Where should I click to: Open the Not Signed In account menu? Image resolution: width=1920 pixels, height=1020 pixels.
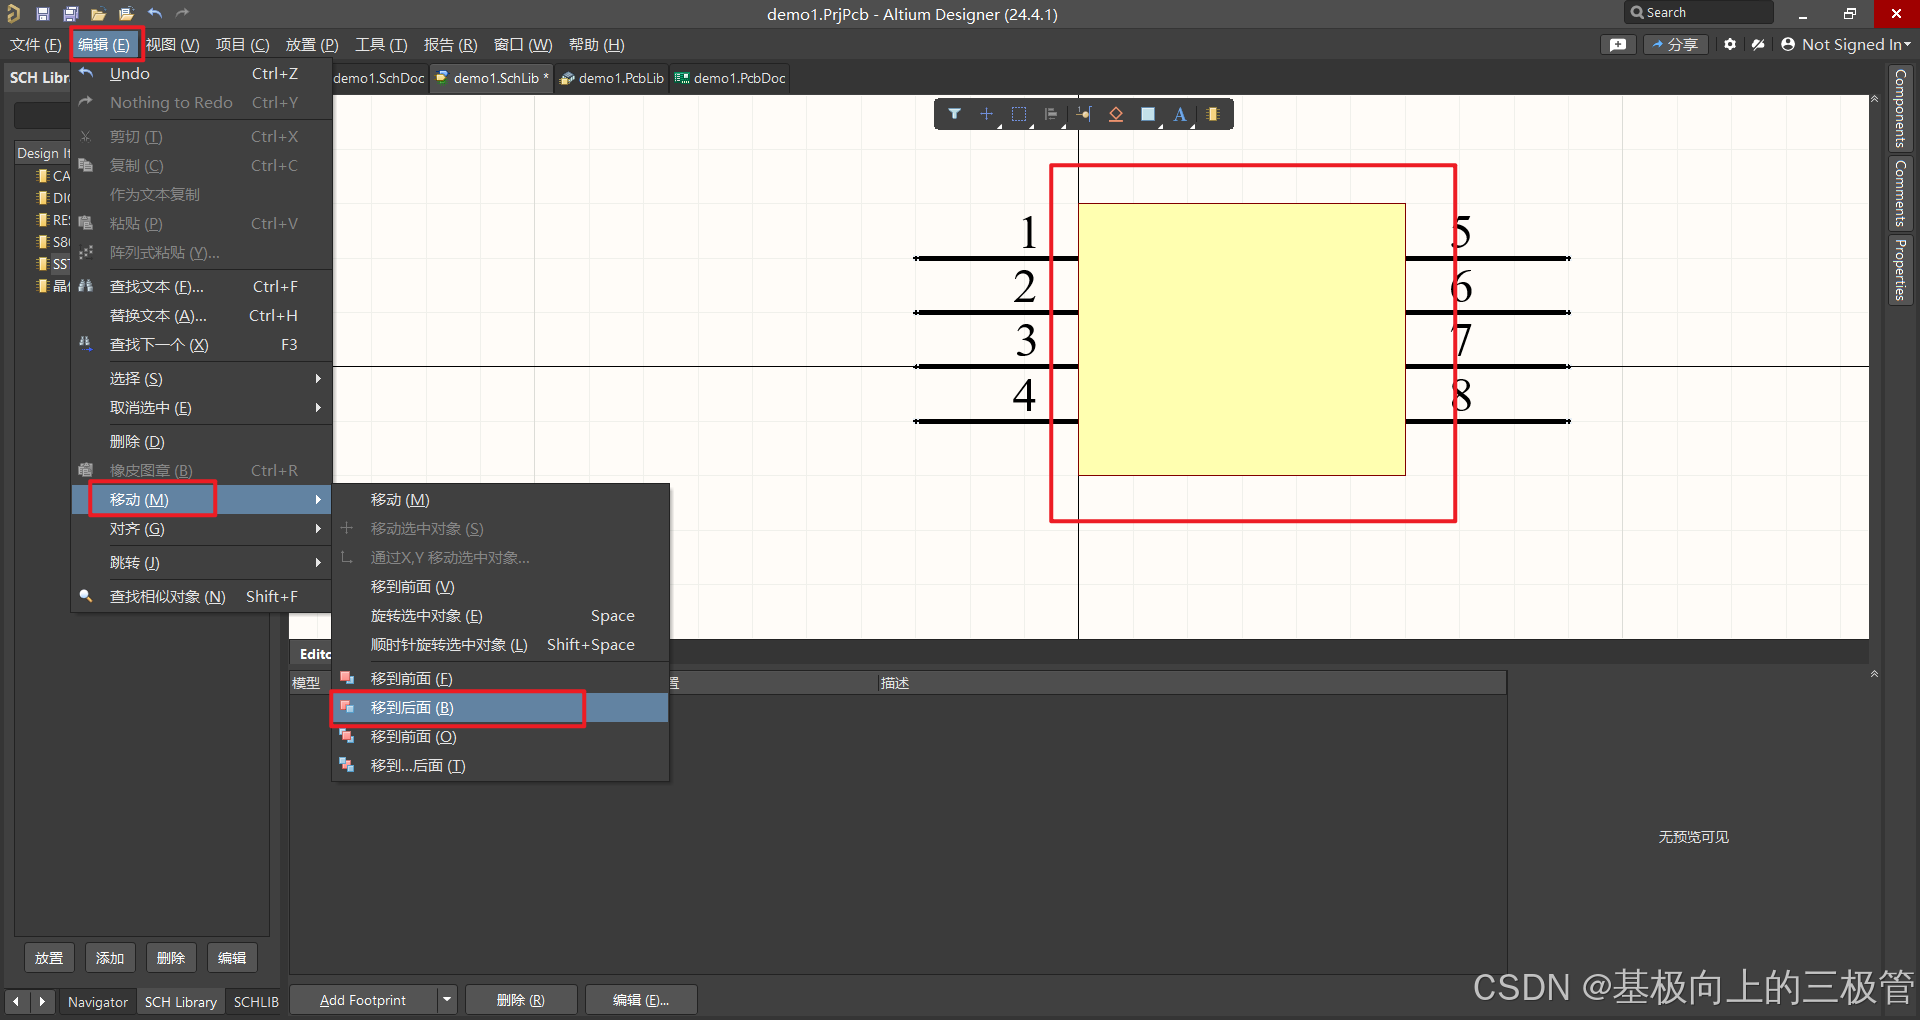click(1846, 44)
